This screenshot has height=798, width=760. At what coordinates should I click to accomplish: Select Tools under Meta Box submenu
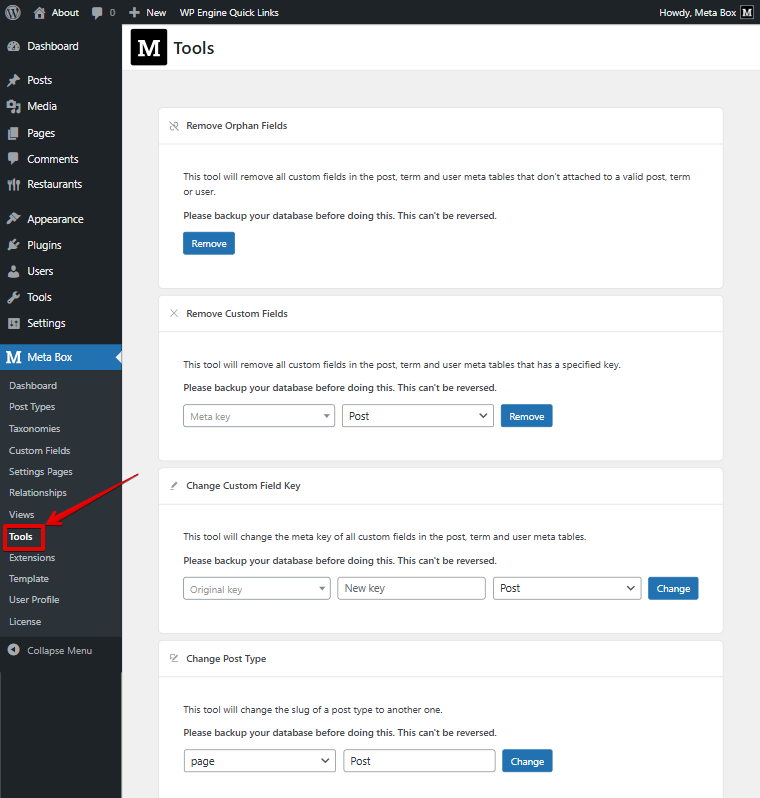coord(21,536)
